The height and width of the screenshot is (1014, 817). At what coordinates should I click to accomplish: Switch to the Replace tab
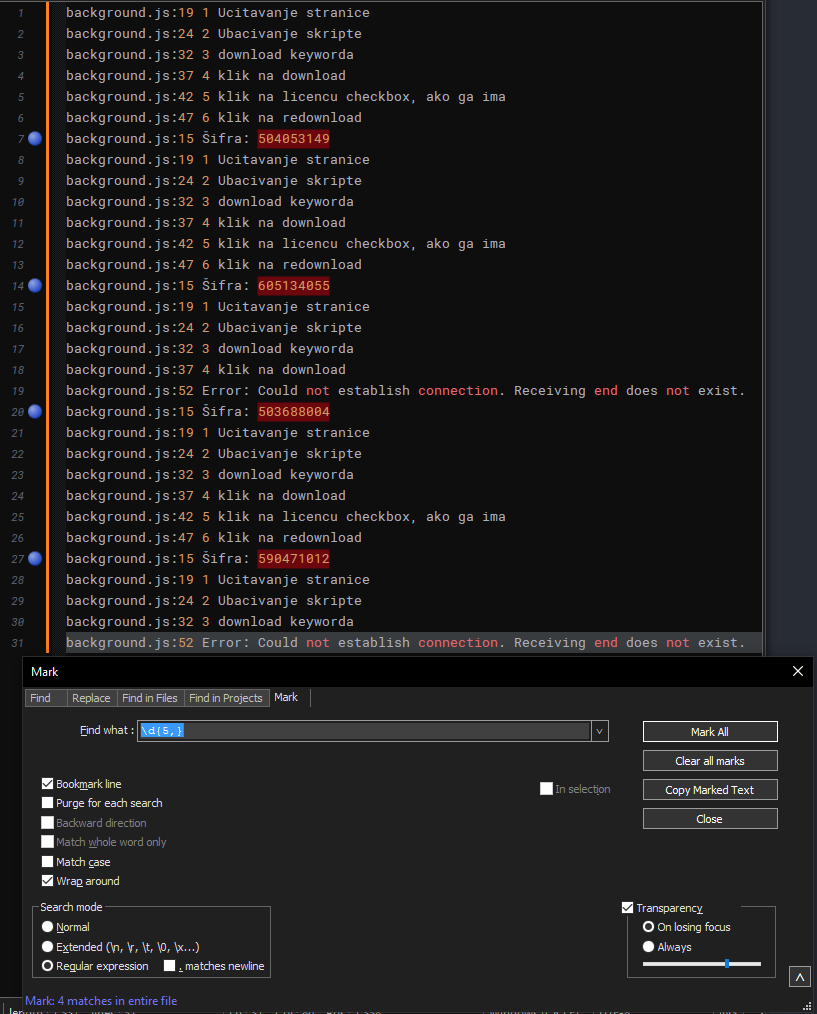(91, 698)
